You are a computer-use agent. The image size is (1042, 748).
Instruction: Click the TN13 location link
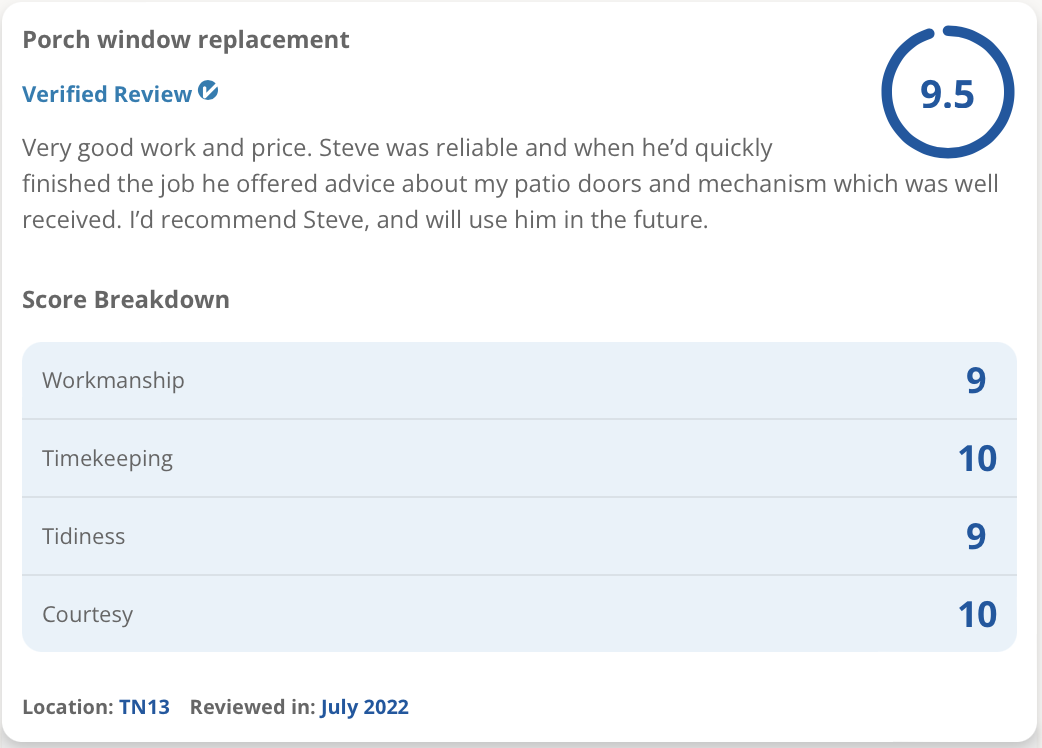(x=144, y=707)
